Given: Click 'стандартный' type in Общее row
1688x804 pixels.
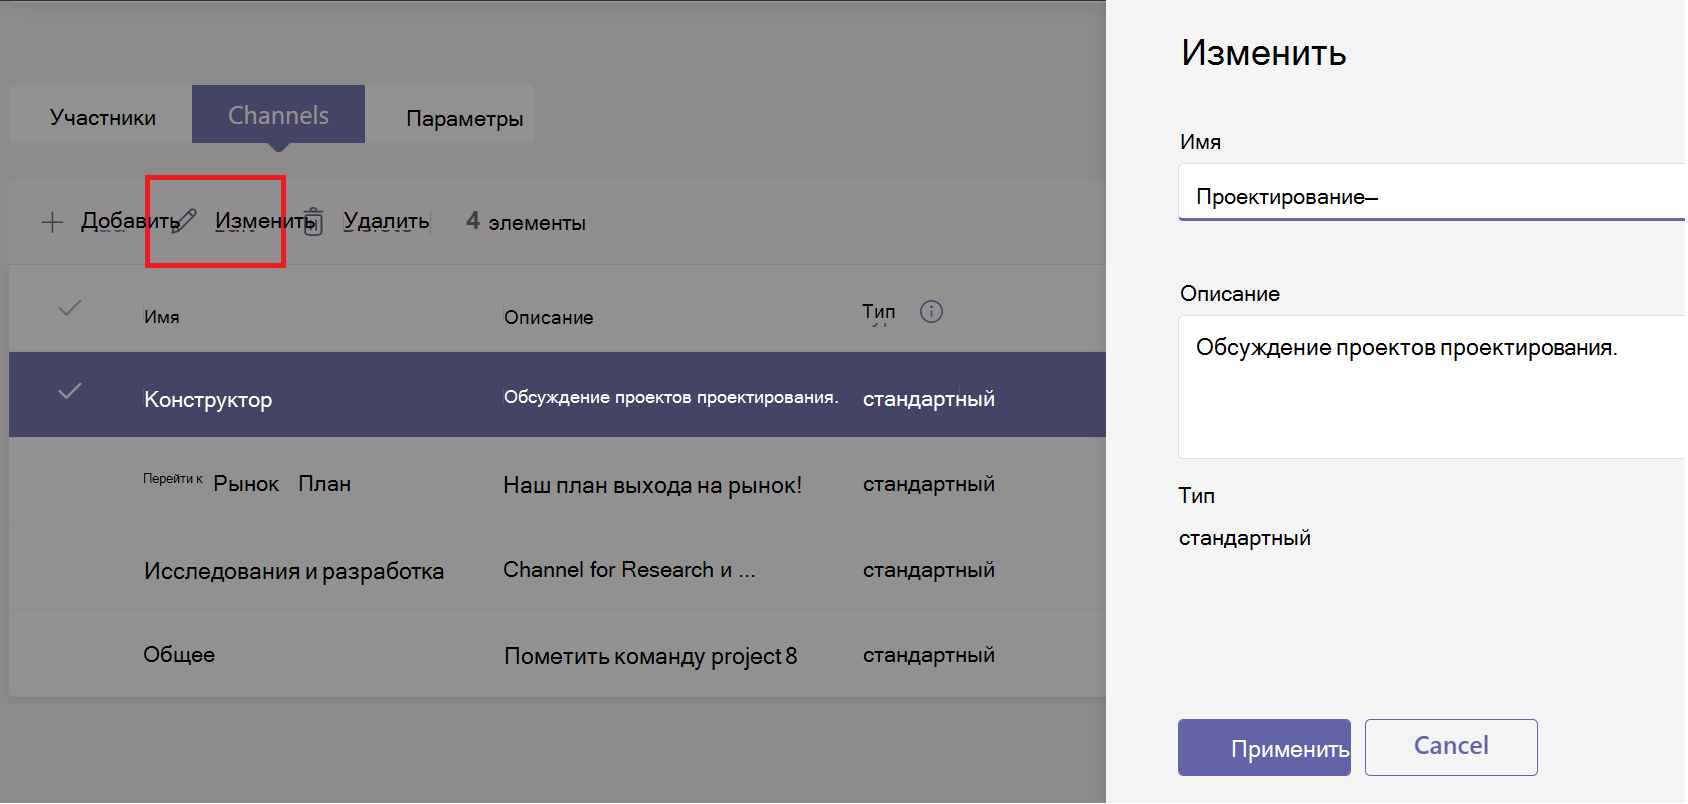Looking at the screenshot, I should click(929, 655).
